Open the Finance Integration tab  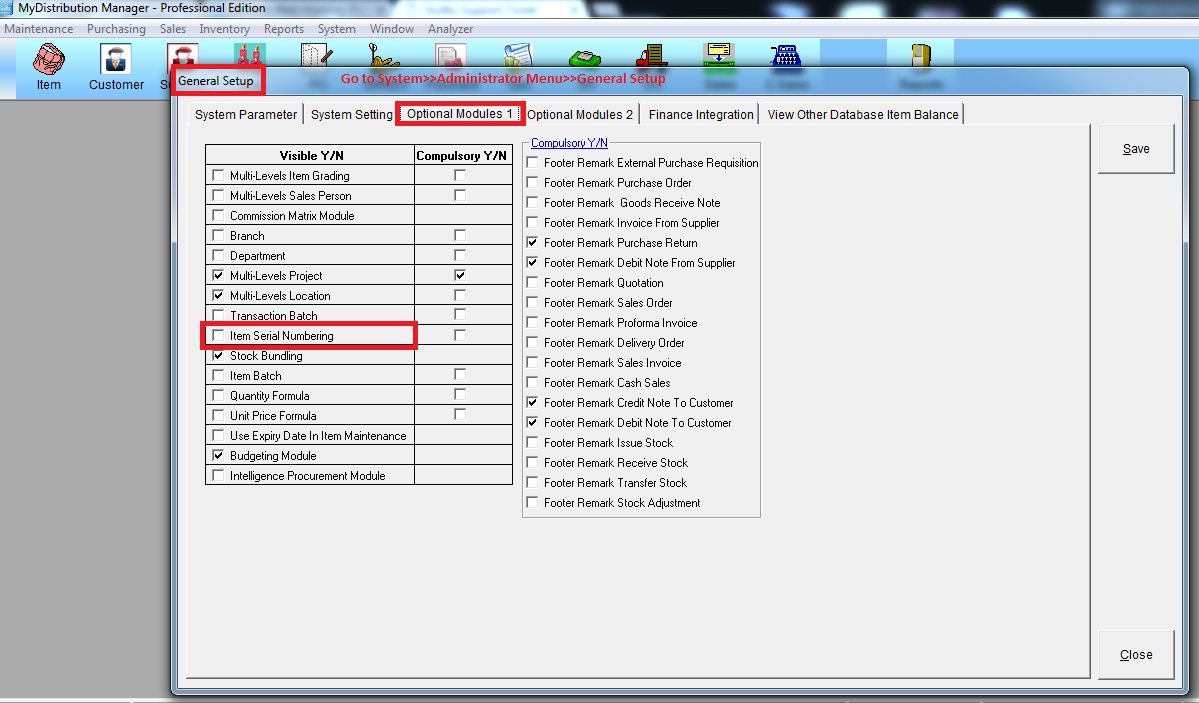(x=701, y=115)
